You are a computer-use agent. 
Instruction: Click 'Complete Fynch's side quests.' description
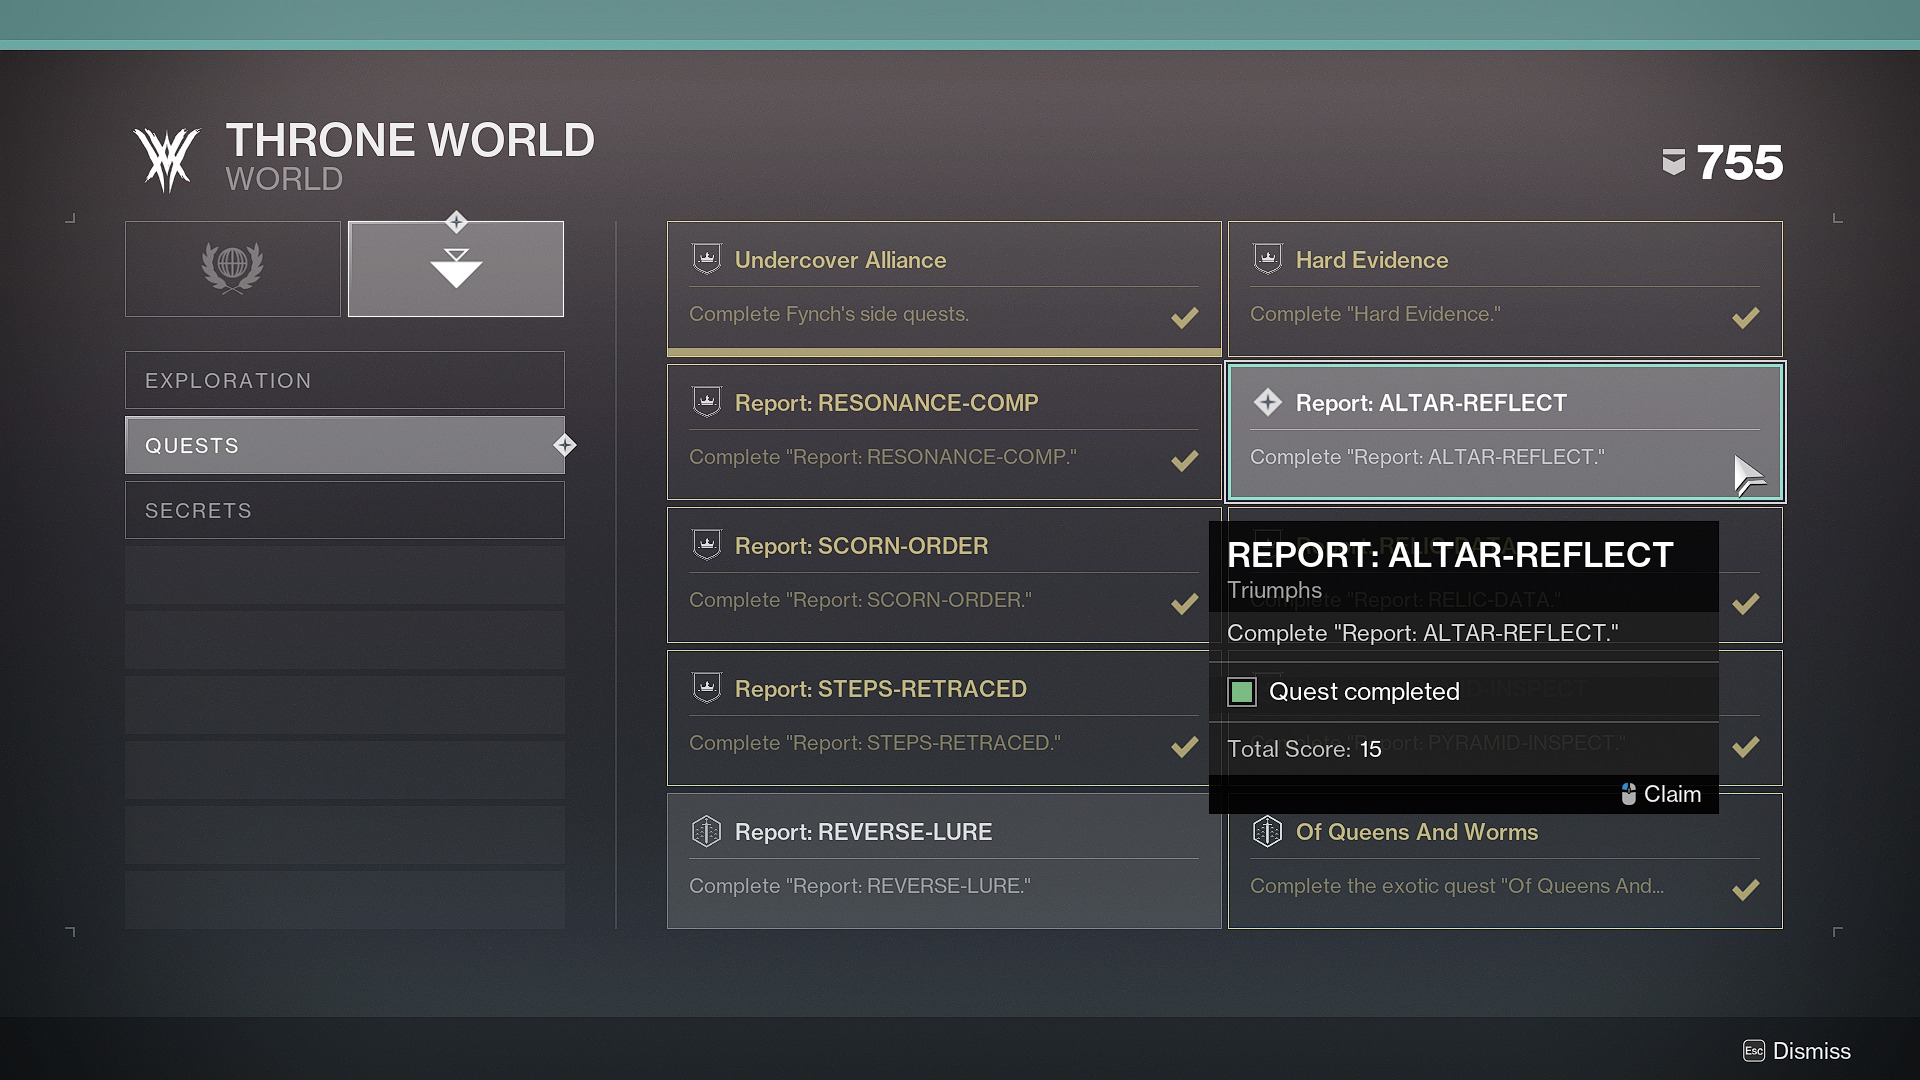829,314
